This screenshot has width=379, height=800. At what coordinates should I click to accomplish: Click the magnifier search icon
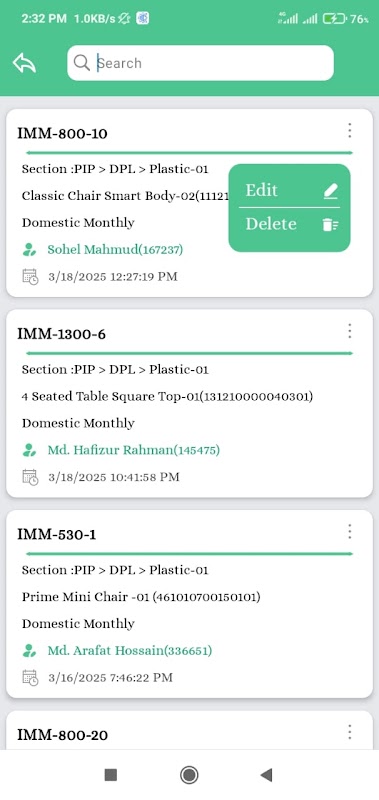click(82, 63)
